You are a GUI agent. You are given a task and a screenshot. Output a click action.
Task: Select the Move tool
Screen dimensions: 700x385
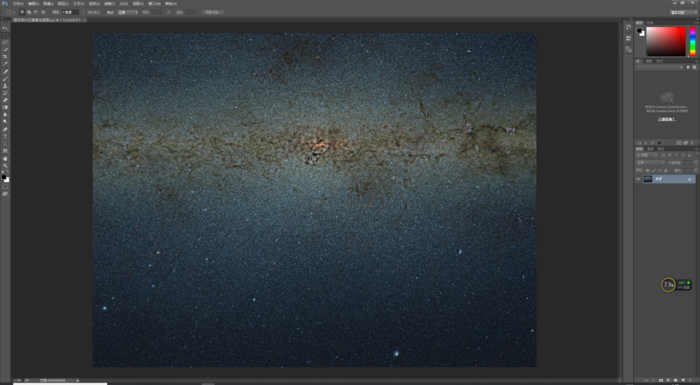click(5, 28)
